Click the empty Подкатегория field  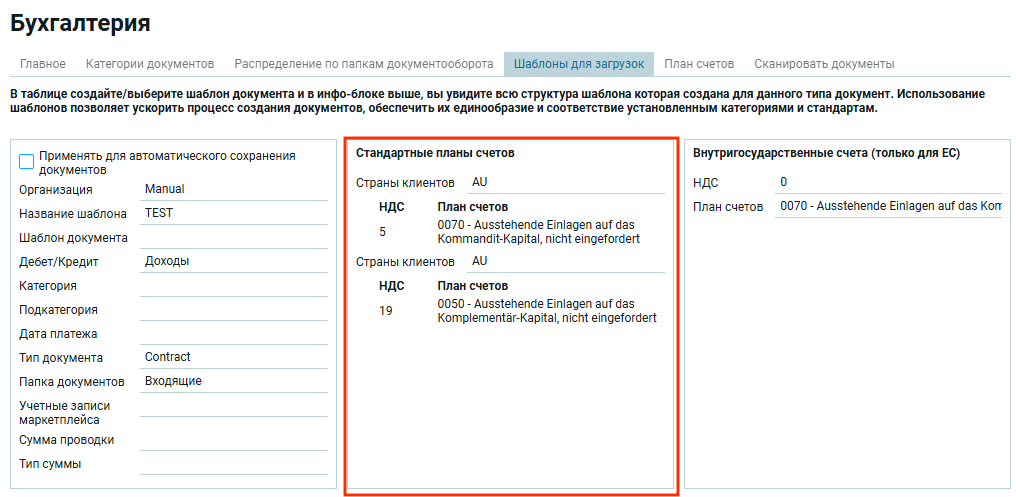pyautogui.click(x=233, y=310)
